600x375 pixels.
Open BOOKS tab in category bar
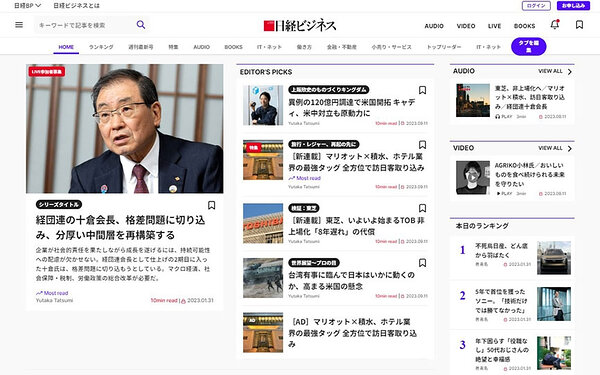[x=233, y=47]
